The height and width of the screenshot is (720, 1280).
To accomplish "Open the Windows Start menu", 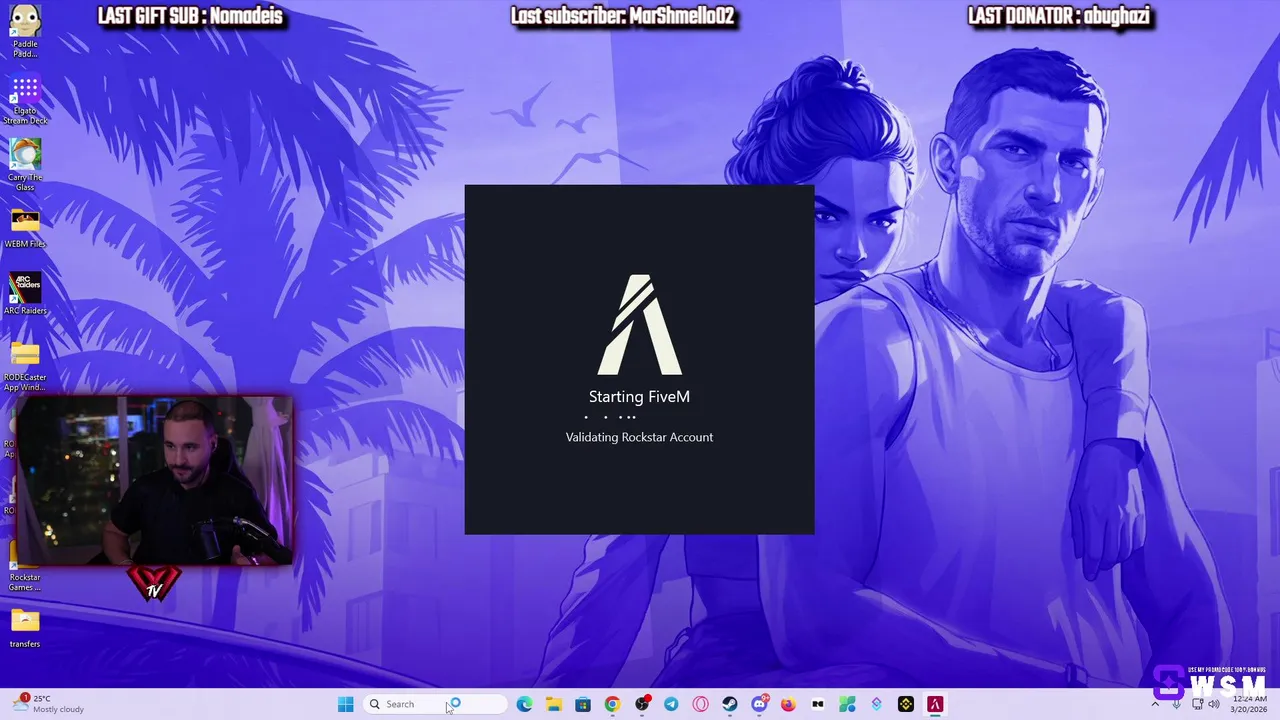I will [x=345, y=704].
